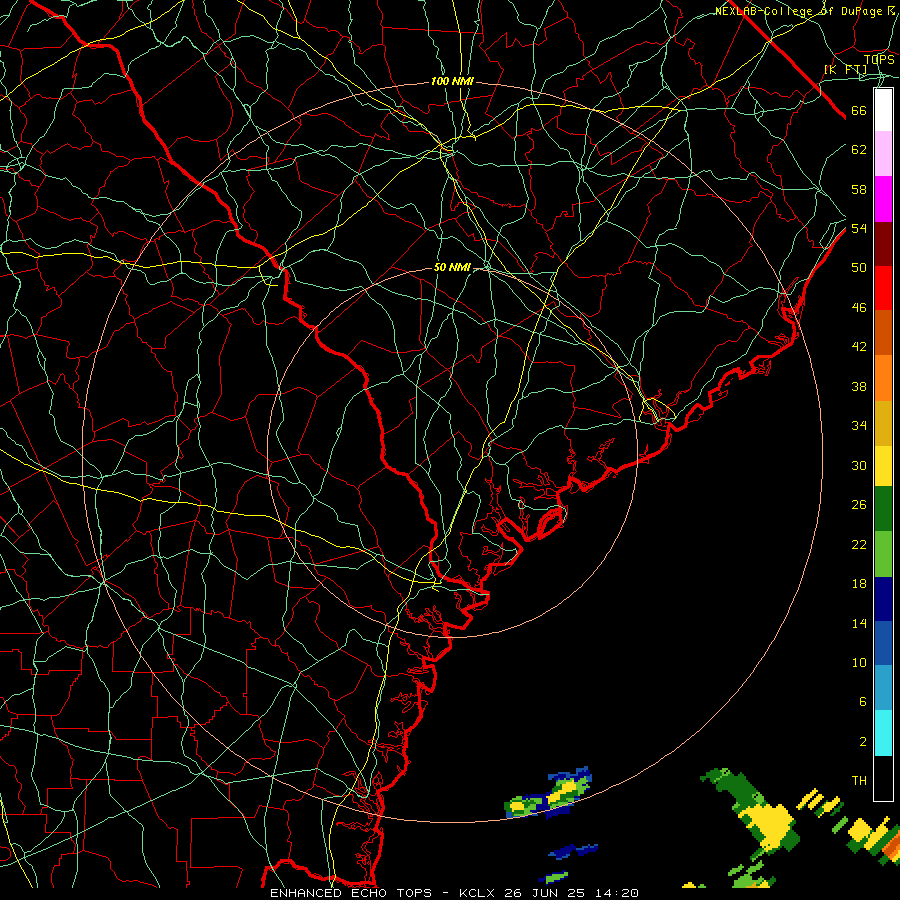The width and height of the screenshot is (900, 900).
Task: Click the '50 NMI' range ring label
Action: click(x=452, y=267)
